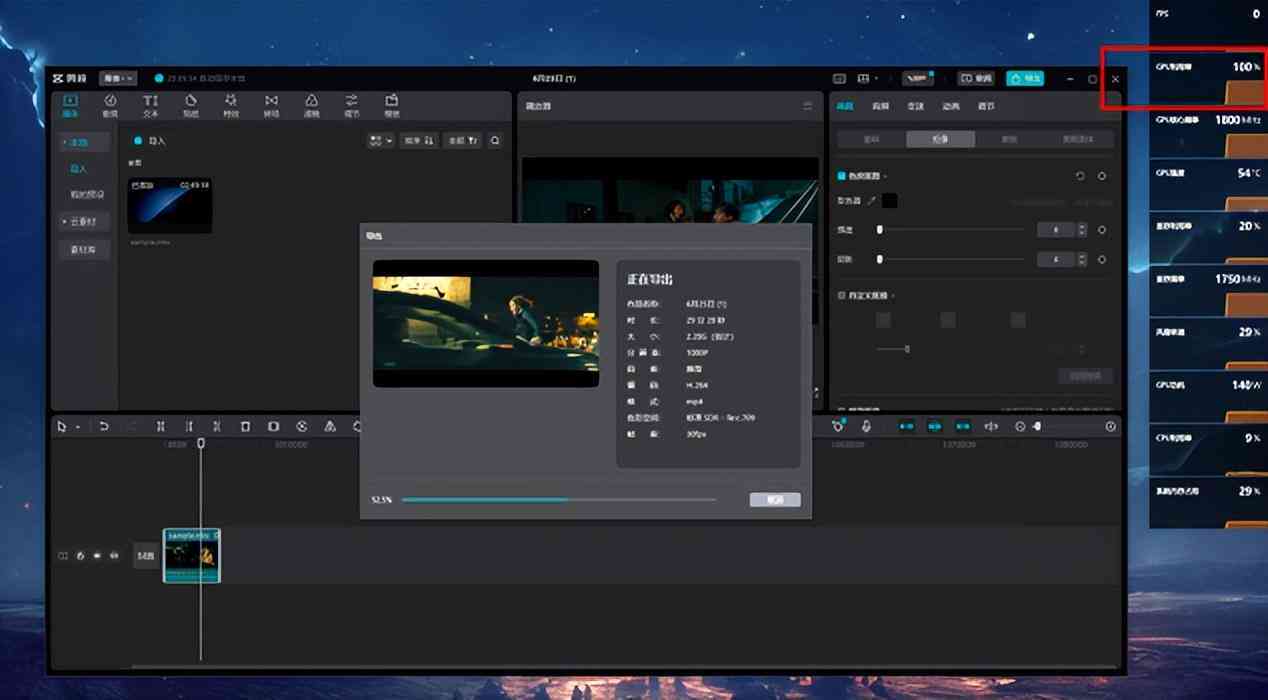Open the 排序 sort dropdown in media panel
The height and width of the screenshot is (700, 1268).
[x=418, y=141]
